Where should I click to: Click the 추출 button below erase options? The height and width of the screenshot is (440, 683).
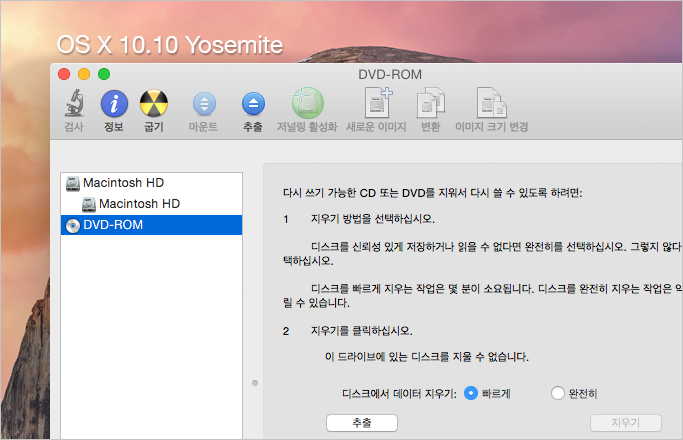(x=362, y=423)
